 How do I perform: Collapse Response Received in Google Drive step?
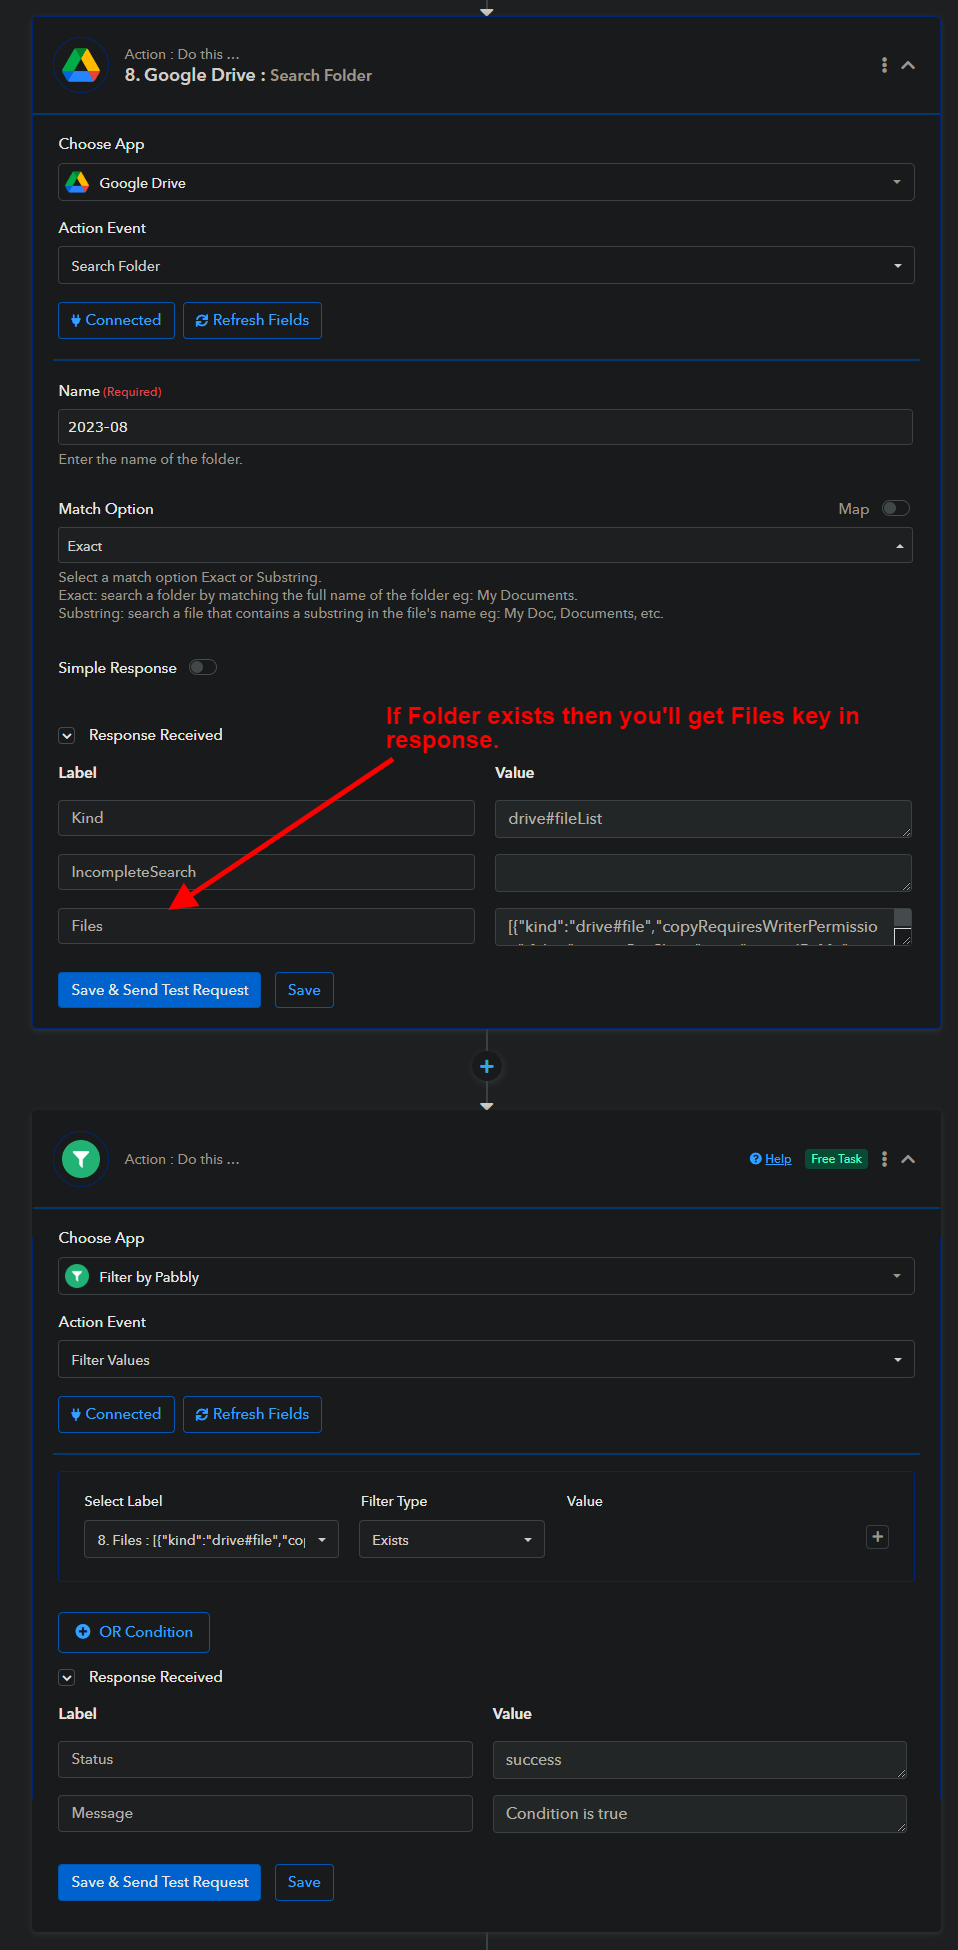click(67, 735)
